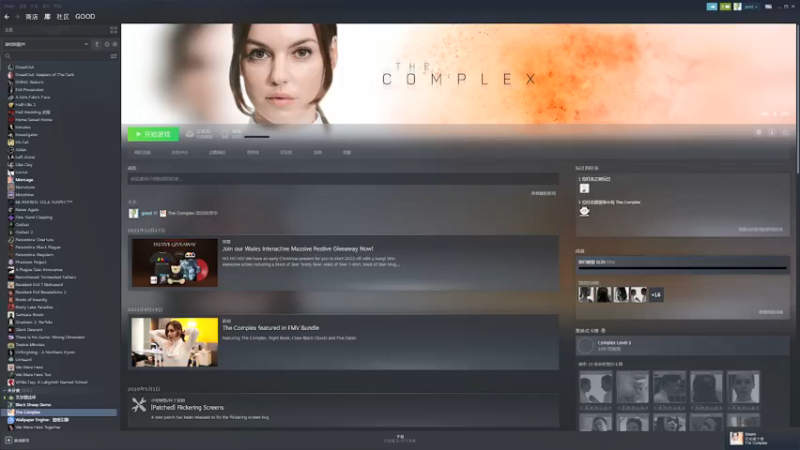Click the sort arrow button beside the filter dropdown
The width and height of the screenshot is (800, 450).
[x=97, y=44]
